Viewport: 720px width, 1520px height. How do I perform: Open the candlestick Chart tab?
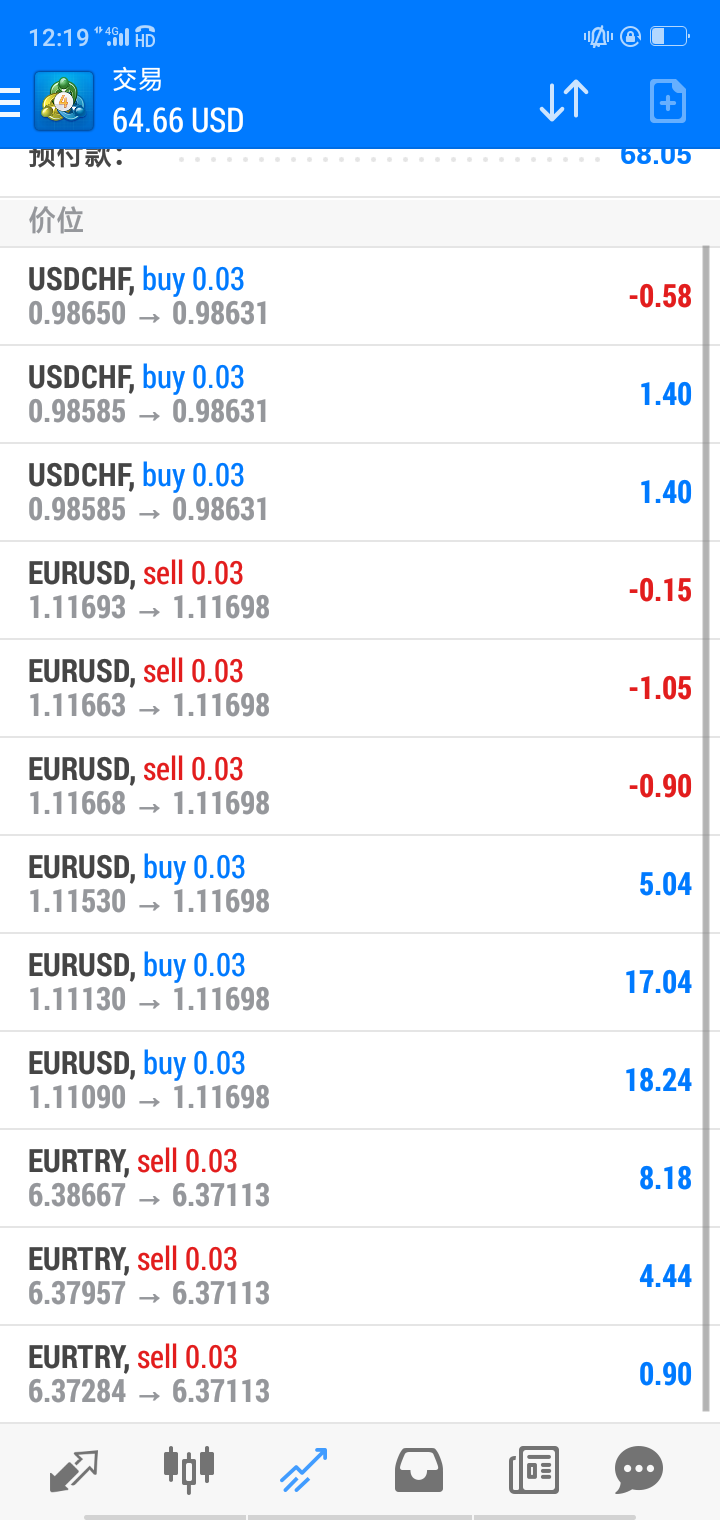coord(189,1469)
